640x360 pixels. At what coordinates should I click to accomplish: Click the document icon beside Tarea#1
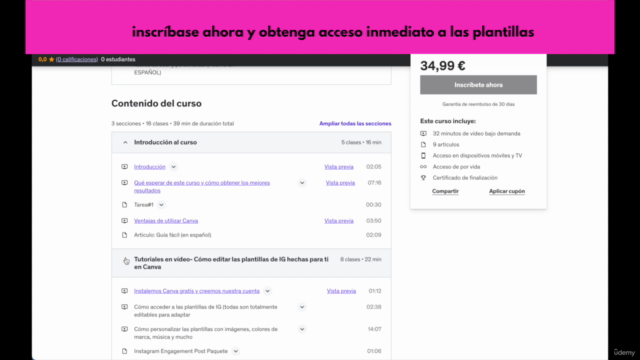pos(124,204)
